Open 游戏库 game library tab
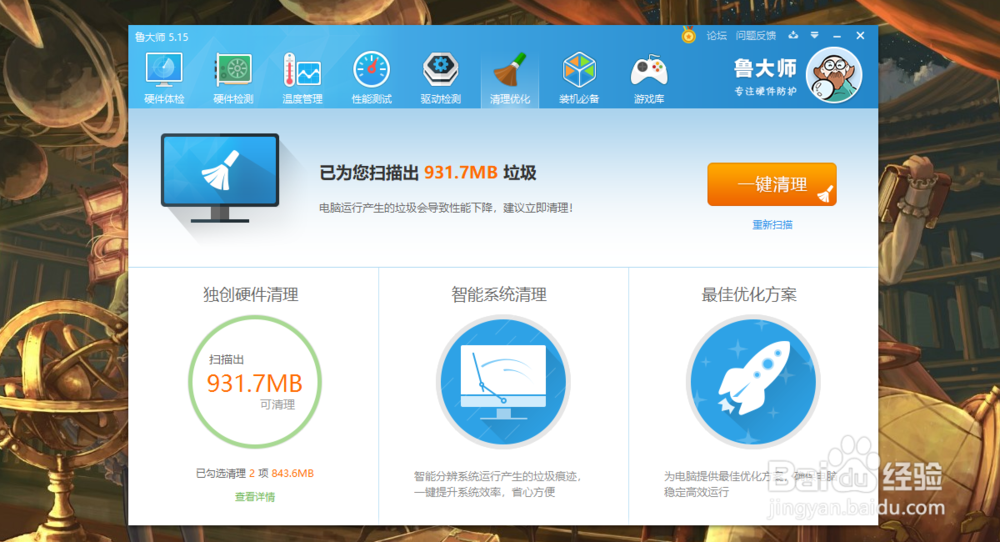 [x=649, y=78]
